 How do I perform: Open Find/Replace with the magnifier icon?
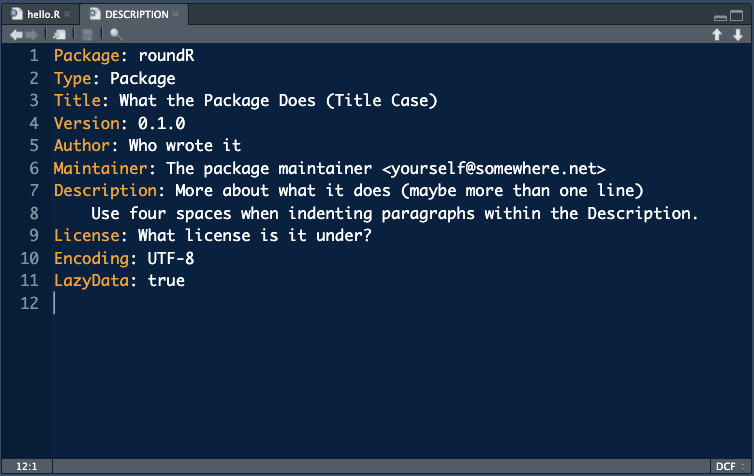pos(116,35)
